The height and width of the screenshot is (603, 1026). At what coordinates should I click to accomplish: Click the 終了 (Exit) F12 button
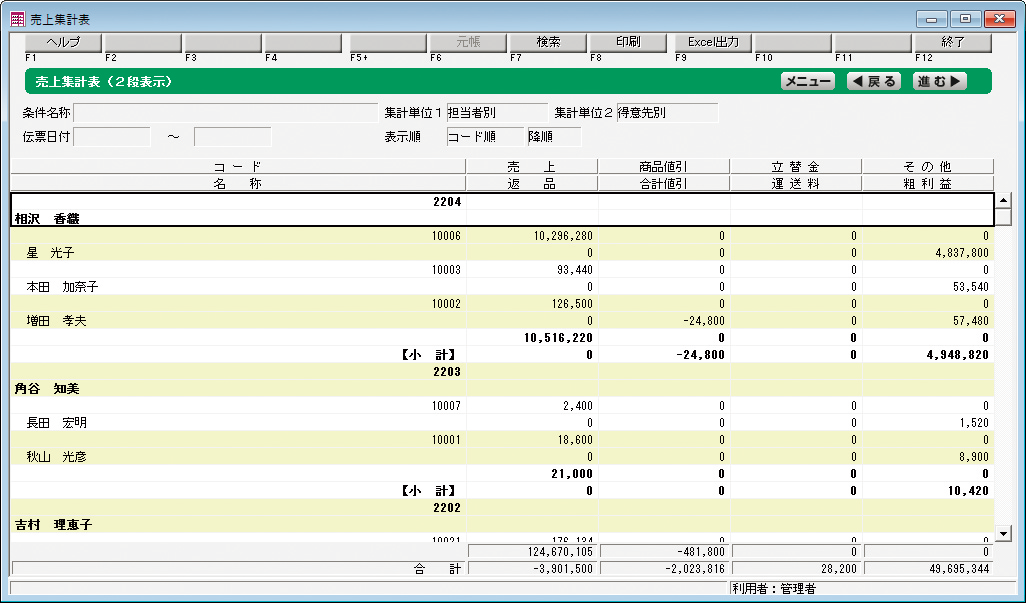coord(952,43)
